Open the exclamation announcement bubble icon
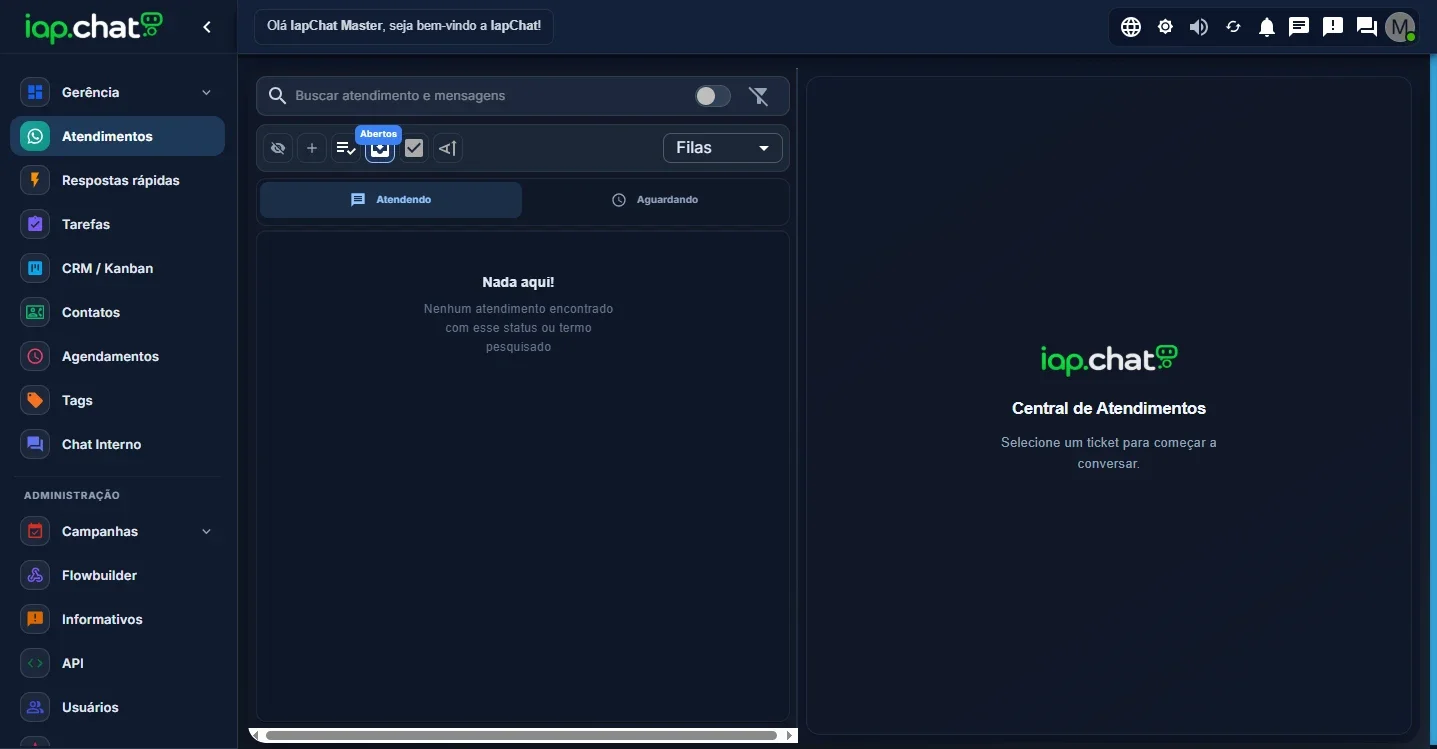1437x749 pixels. (1333, 27)
